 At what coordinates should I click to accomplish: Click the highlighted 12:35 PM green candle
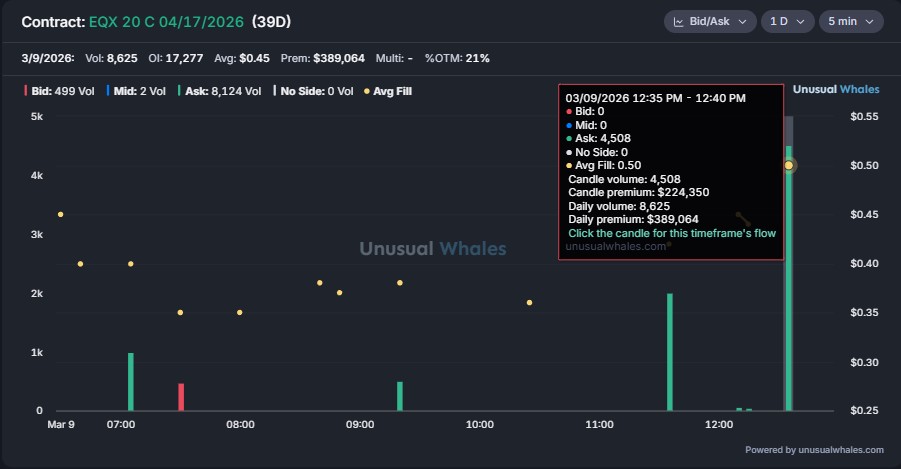(x=789, y=278)
